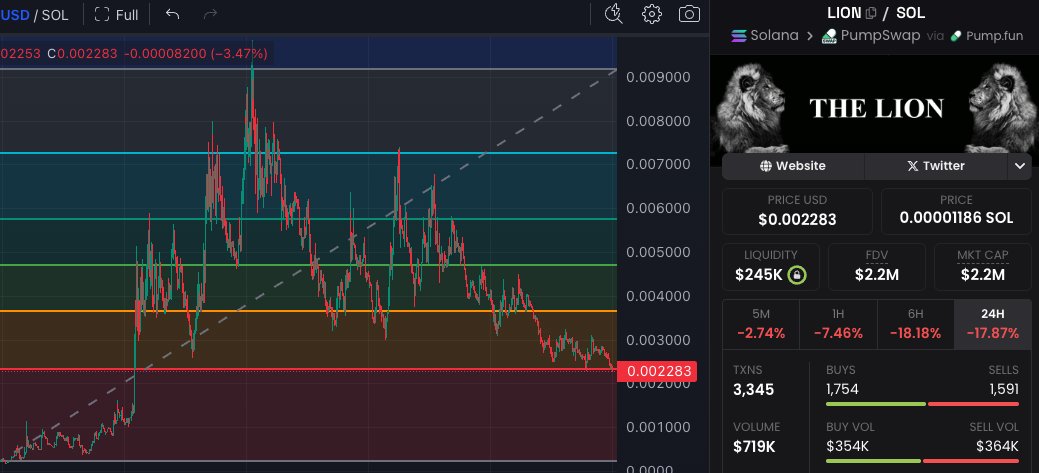The width and height of the screenshot is (1039, 473).
Task: Open chart settings gear
Action: (x=651, y=14)
